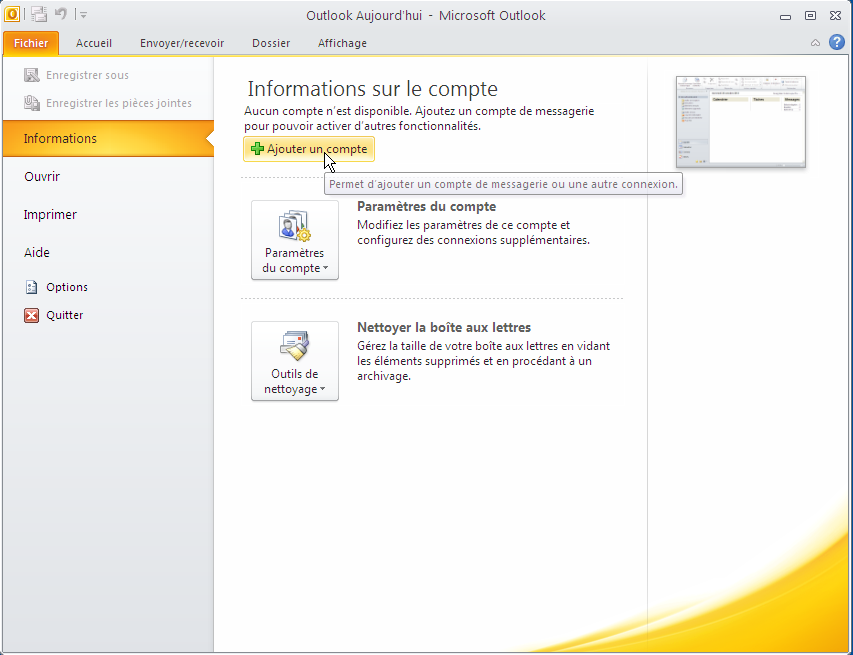Collapse the ribbon with the chevron icon
The height and width of the screenshot is (655, 853).
815,43
